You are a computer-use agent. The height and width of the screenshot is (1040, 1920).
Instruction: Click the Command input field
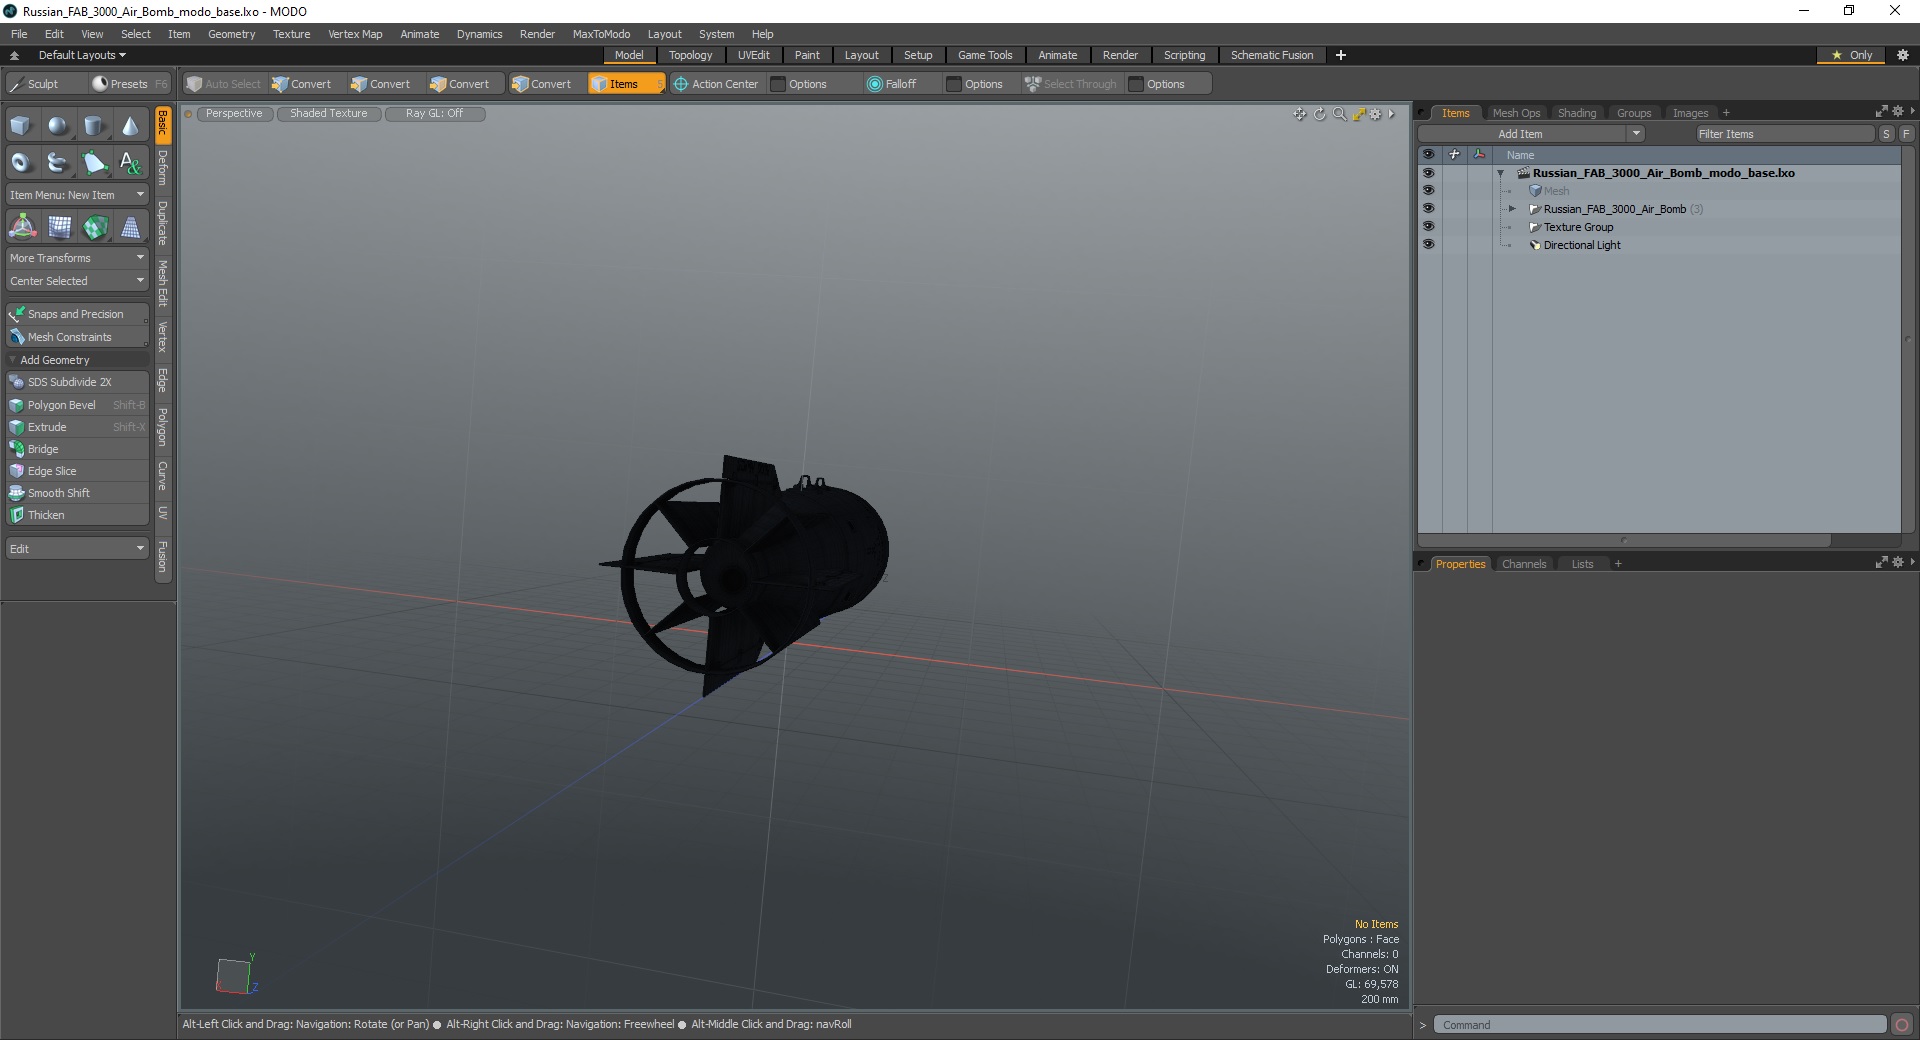click(1661, 1025)
